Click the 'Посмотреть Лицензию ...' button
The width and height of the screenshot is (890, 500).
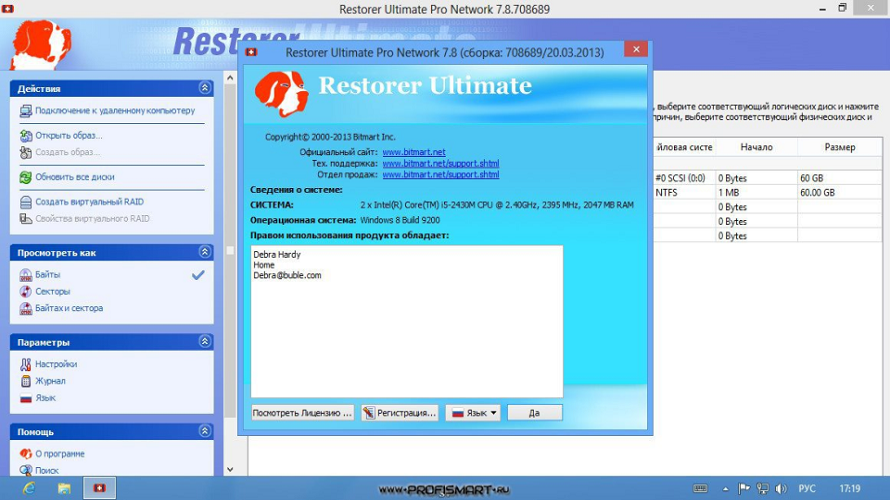click(302, 413)
